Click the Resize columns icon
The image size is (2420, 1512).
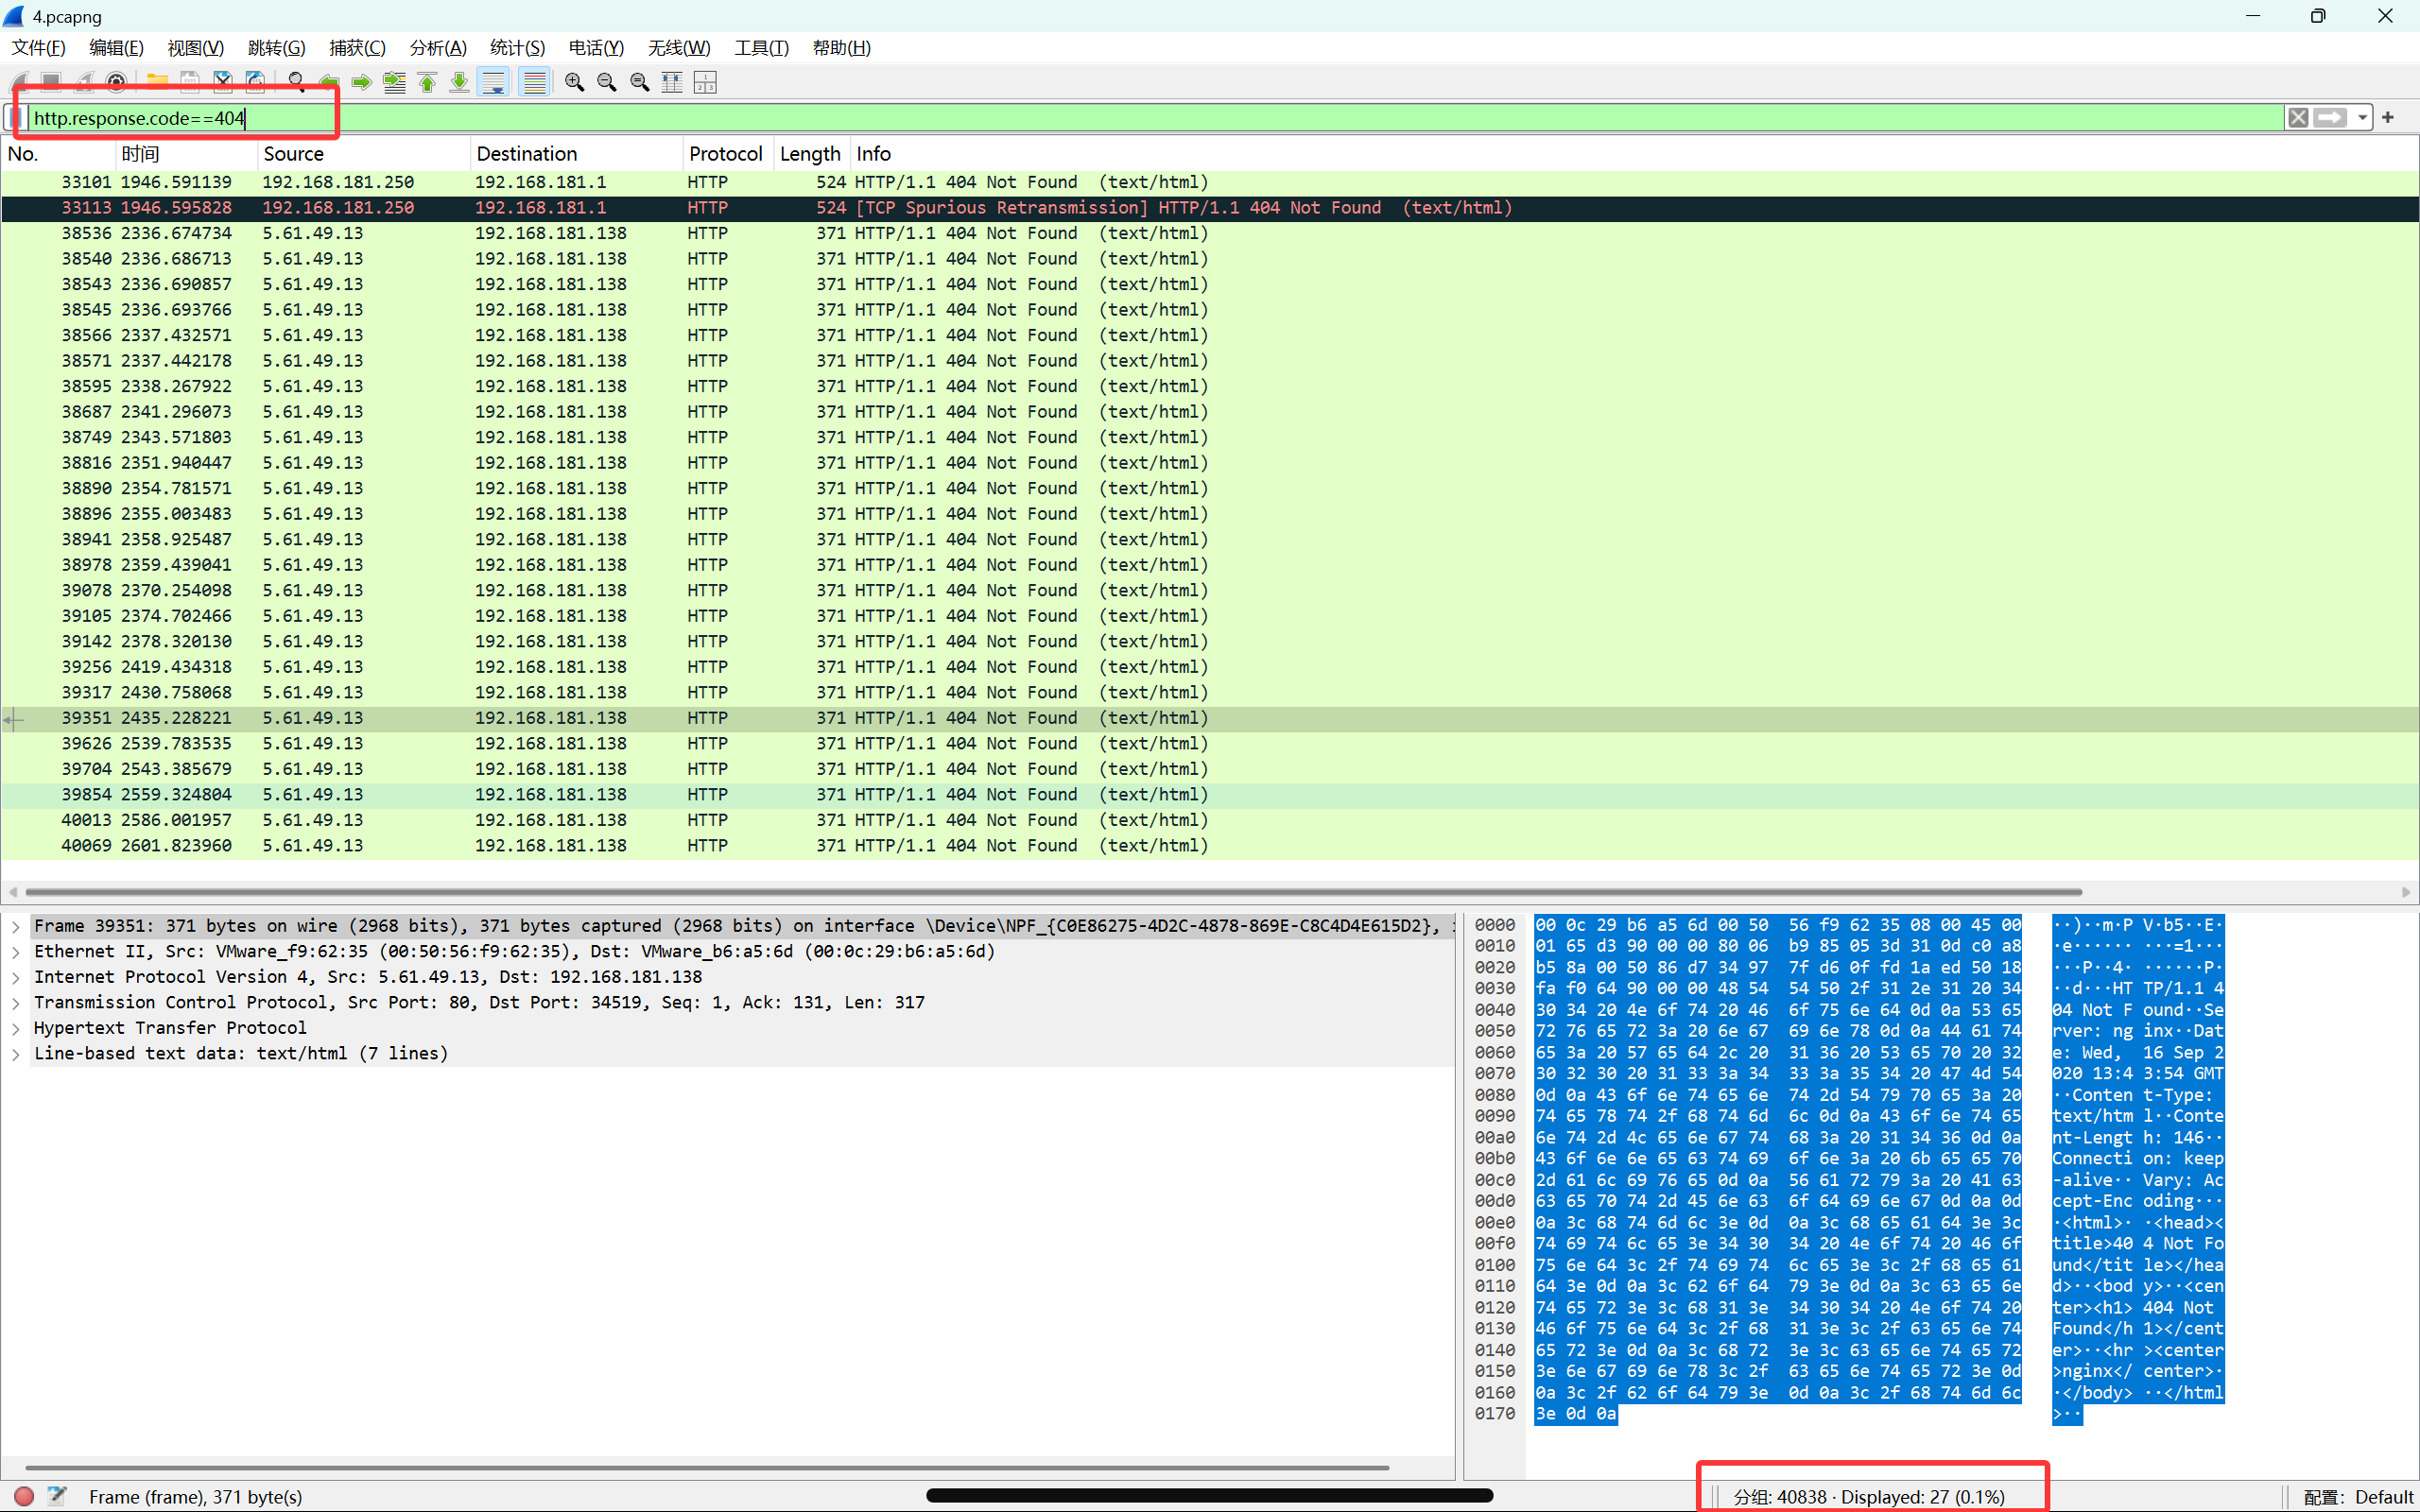(x=672, y=82)
